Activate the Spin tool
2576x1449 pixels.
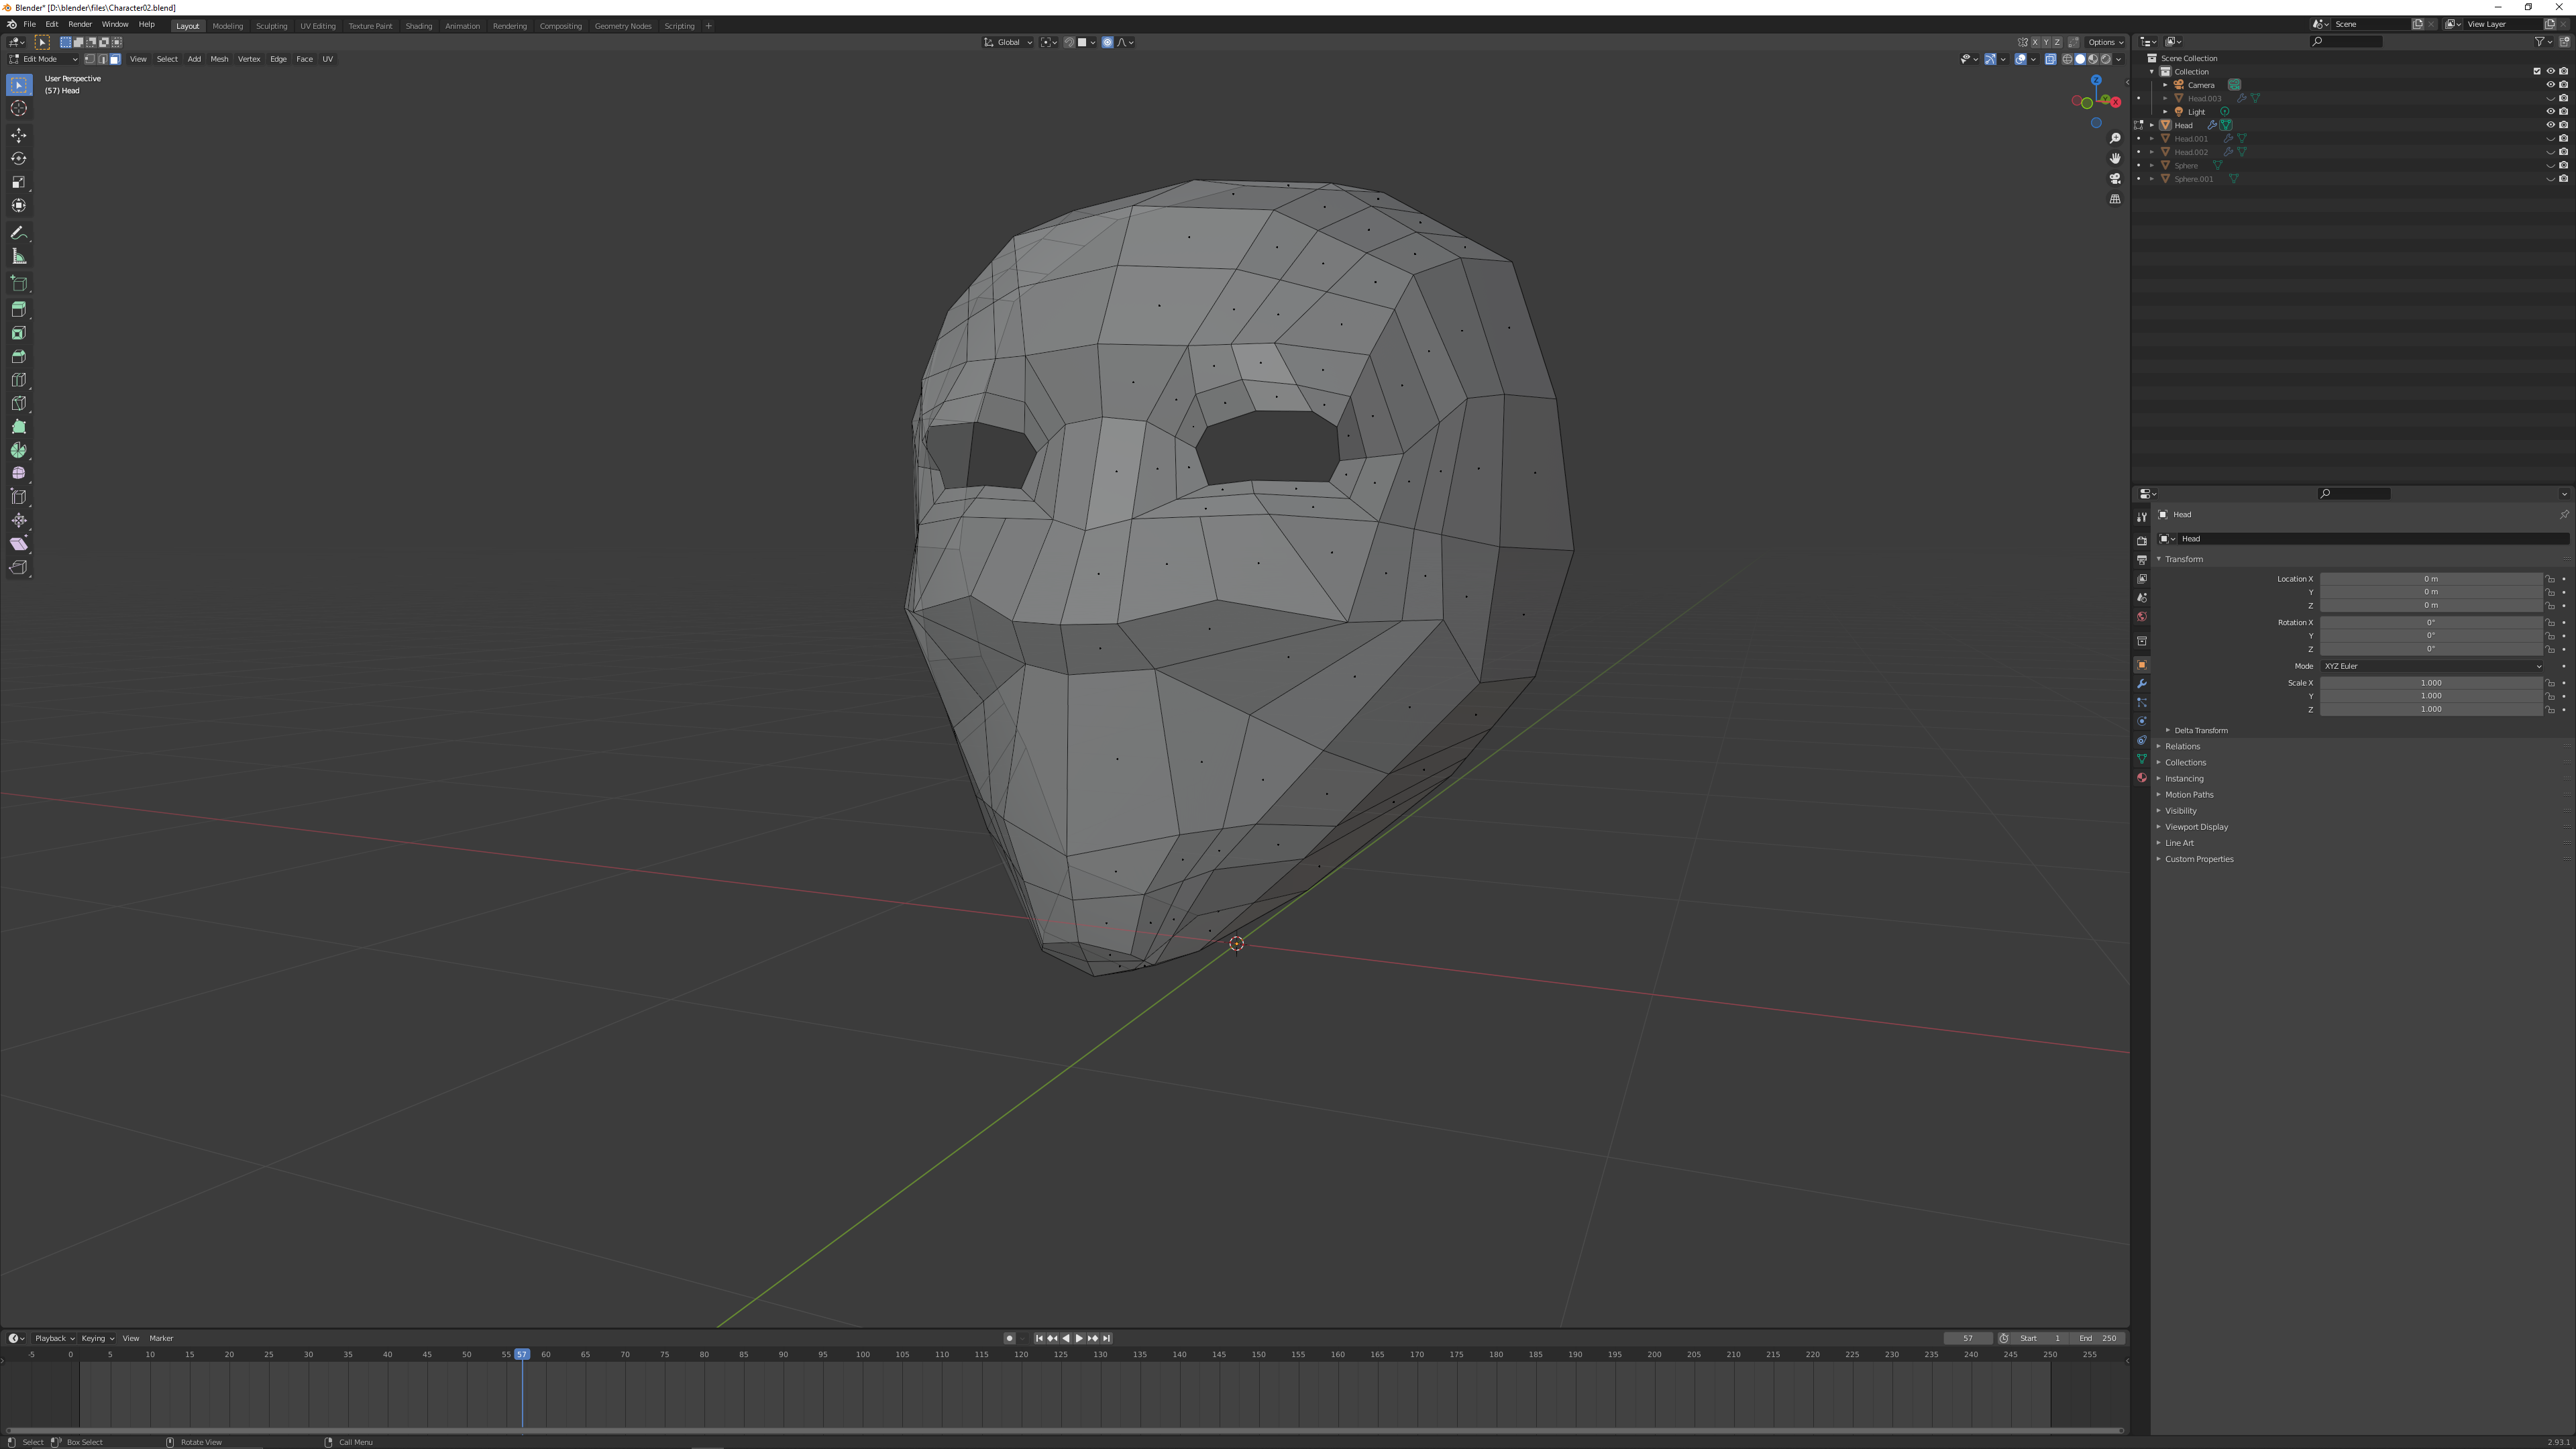pyautogui.click(x=19, y=450)
